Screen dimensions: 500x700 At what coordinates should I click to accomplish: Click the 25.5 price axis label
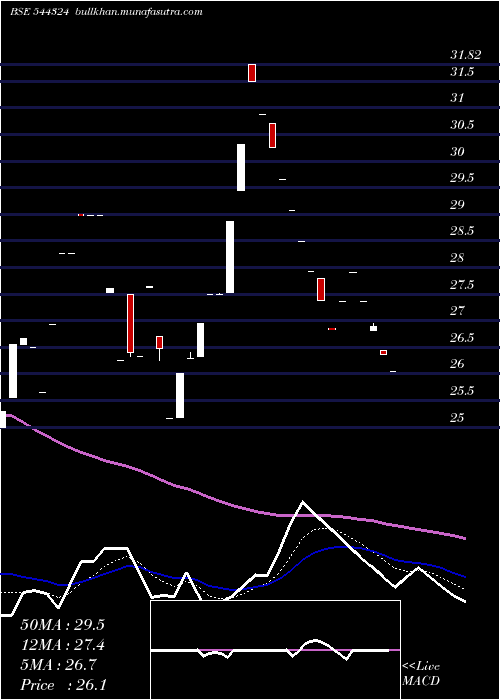click(462, 391)
